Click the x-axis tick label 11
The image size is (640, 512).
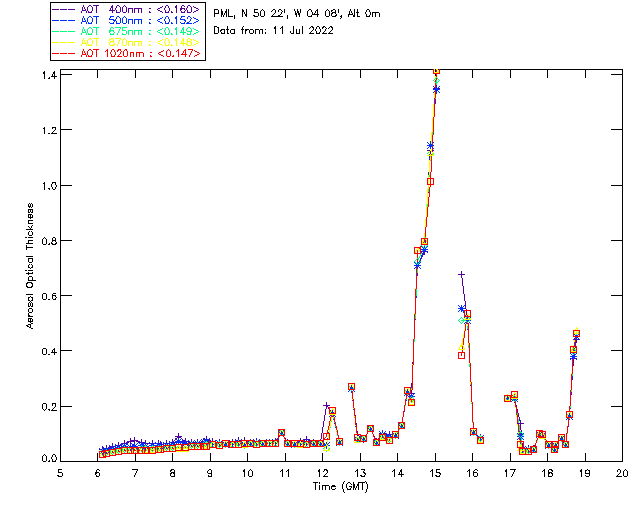pos(285,473)
